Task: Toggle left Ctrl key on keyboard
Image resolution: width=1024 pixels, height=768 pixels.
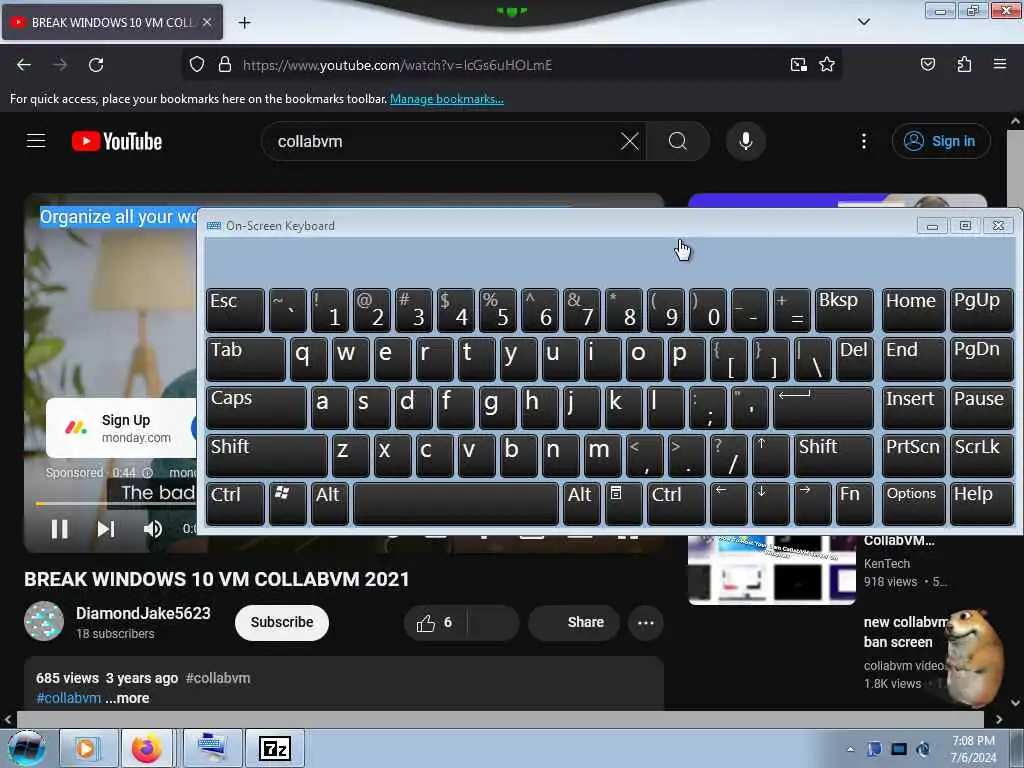Action: pyautogui.click(x=235, y=504)
